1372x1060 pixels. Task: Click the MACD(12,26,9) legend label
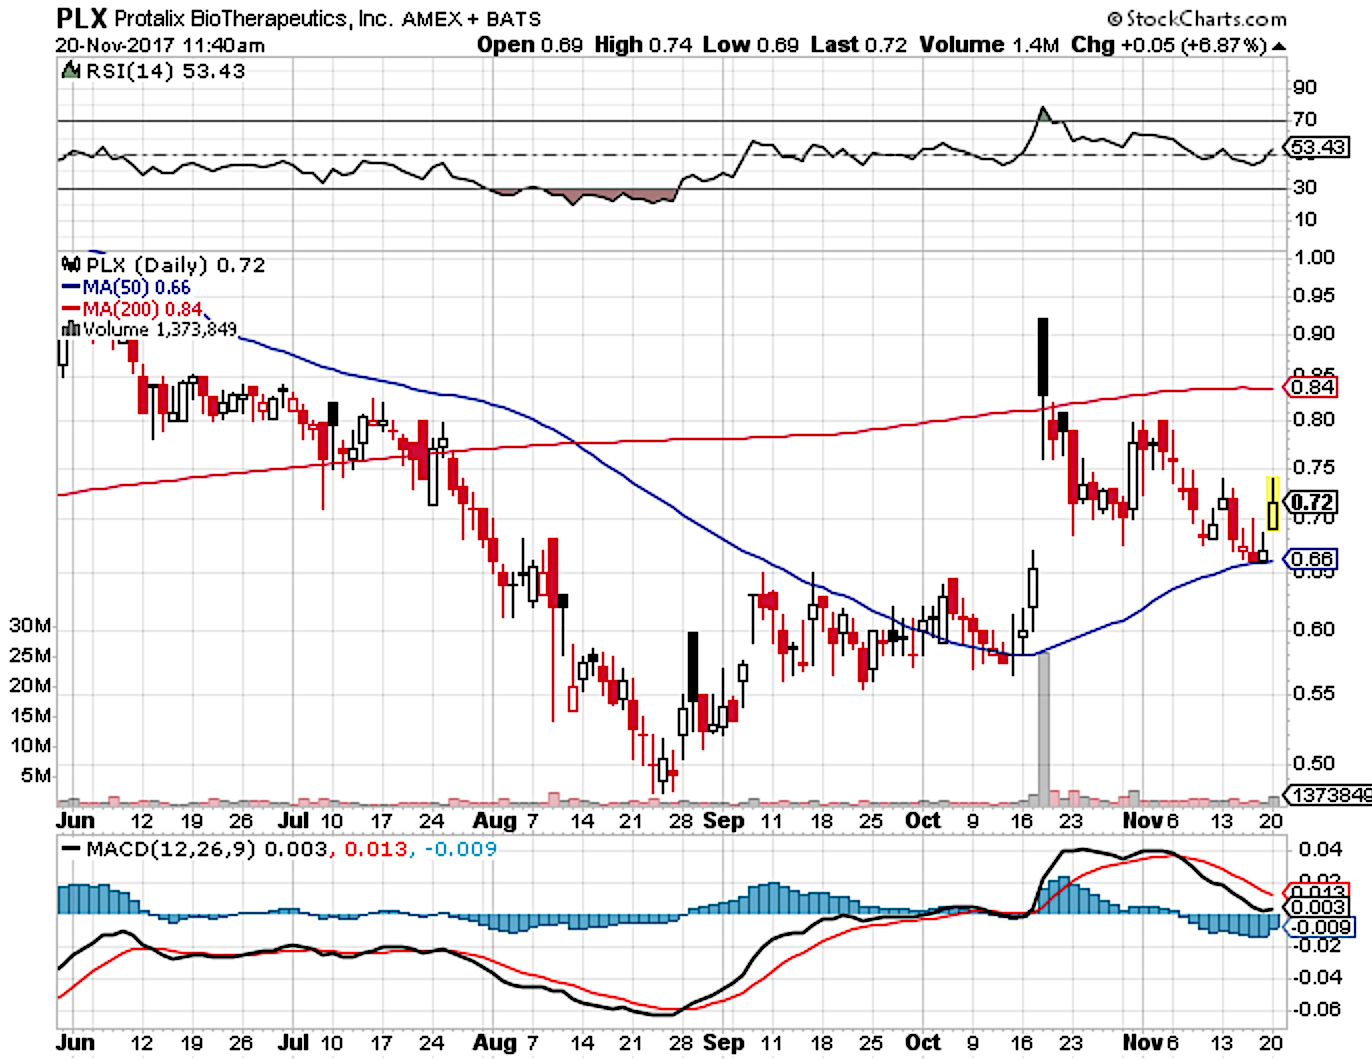173,849
